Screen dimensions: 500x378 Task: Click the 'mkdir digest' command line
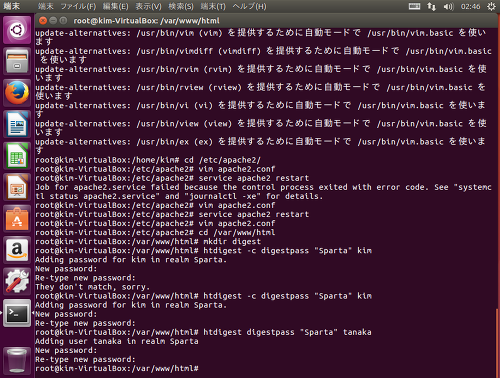click(x=148, y=241)
